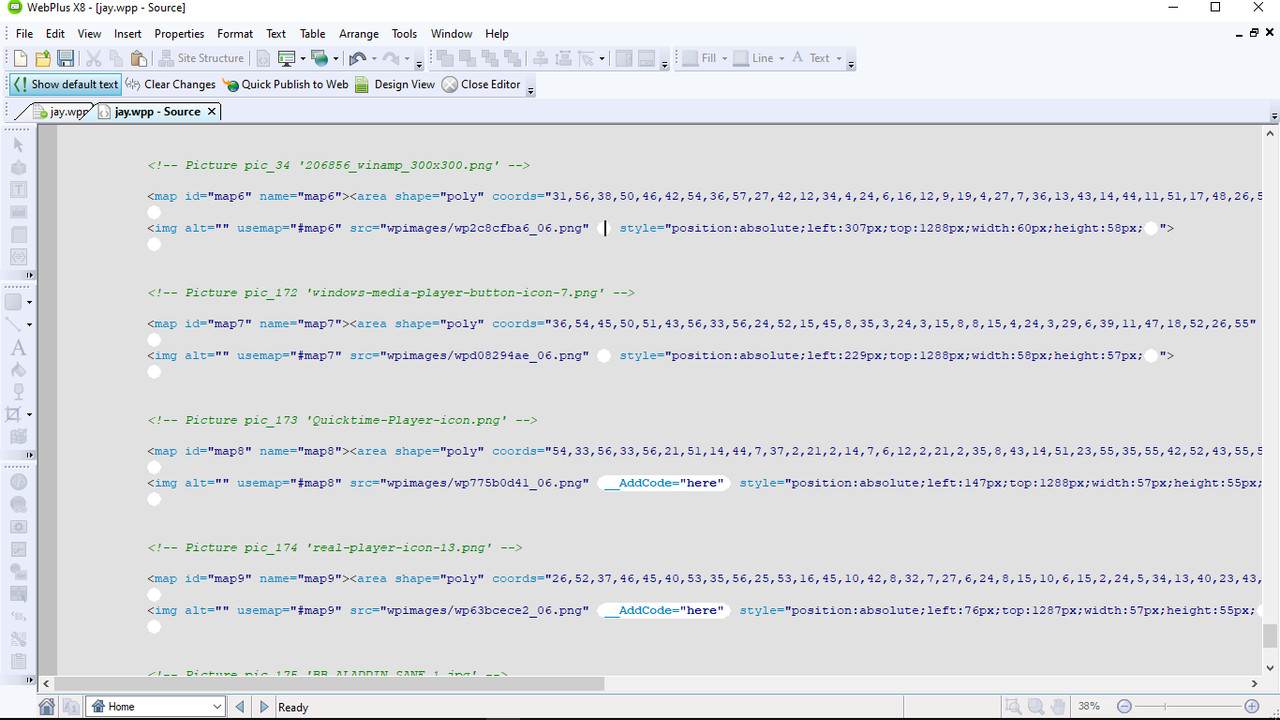
Task: Open the Table menu
Action: click(312, 34)
